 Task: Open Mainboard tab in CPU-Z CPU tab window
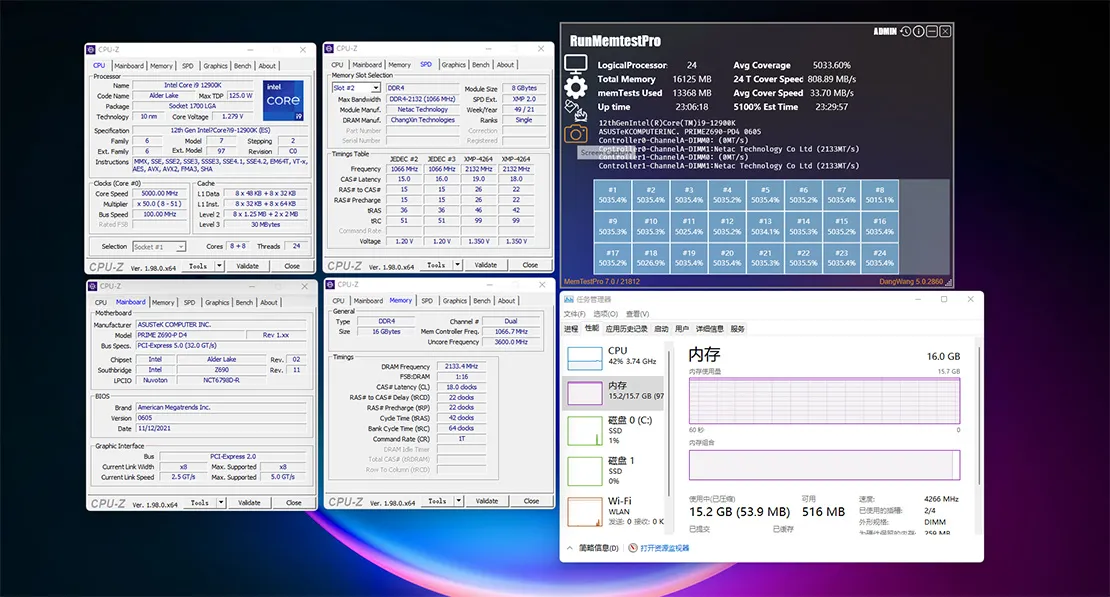click(129, 66)
